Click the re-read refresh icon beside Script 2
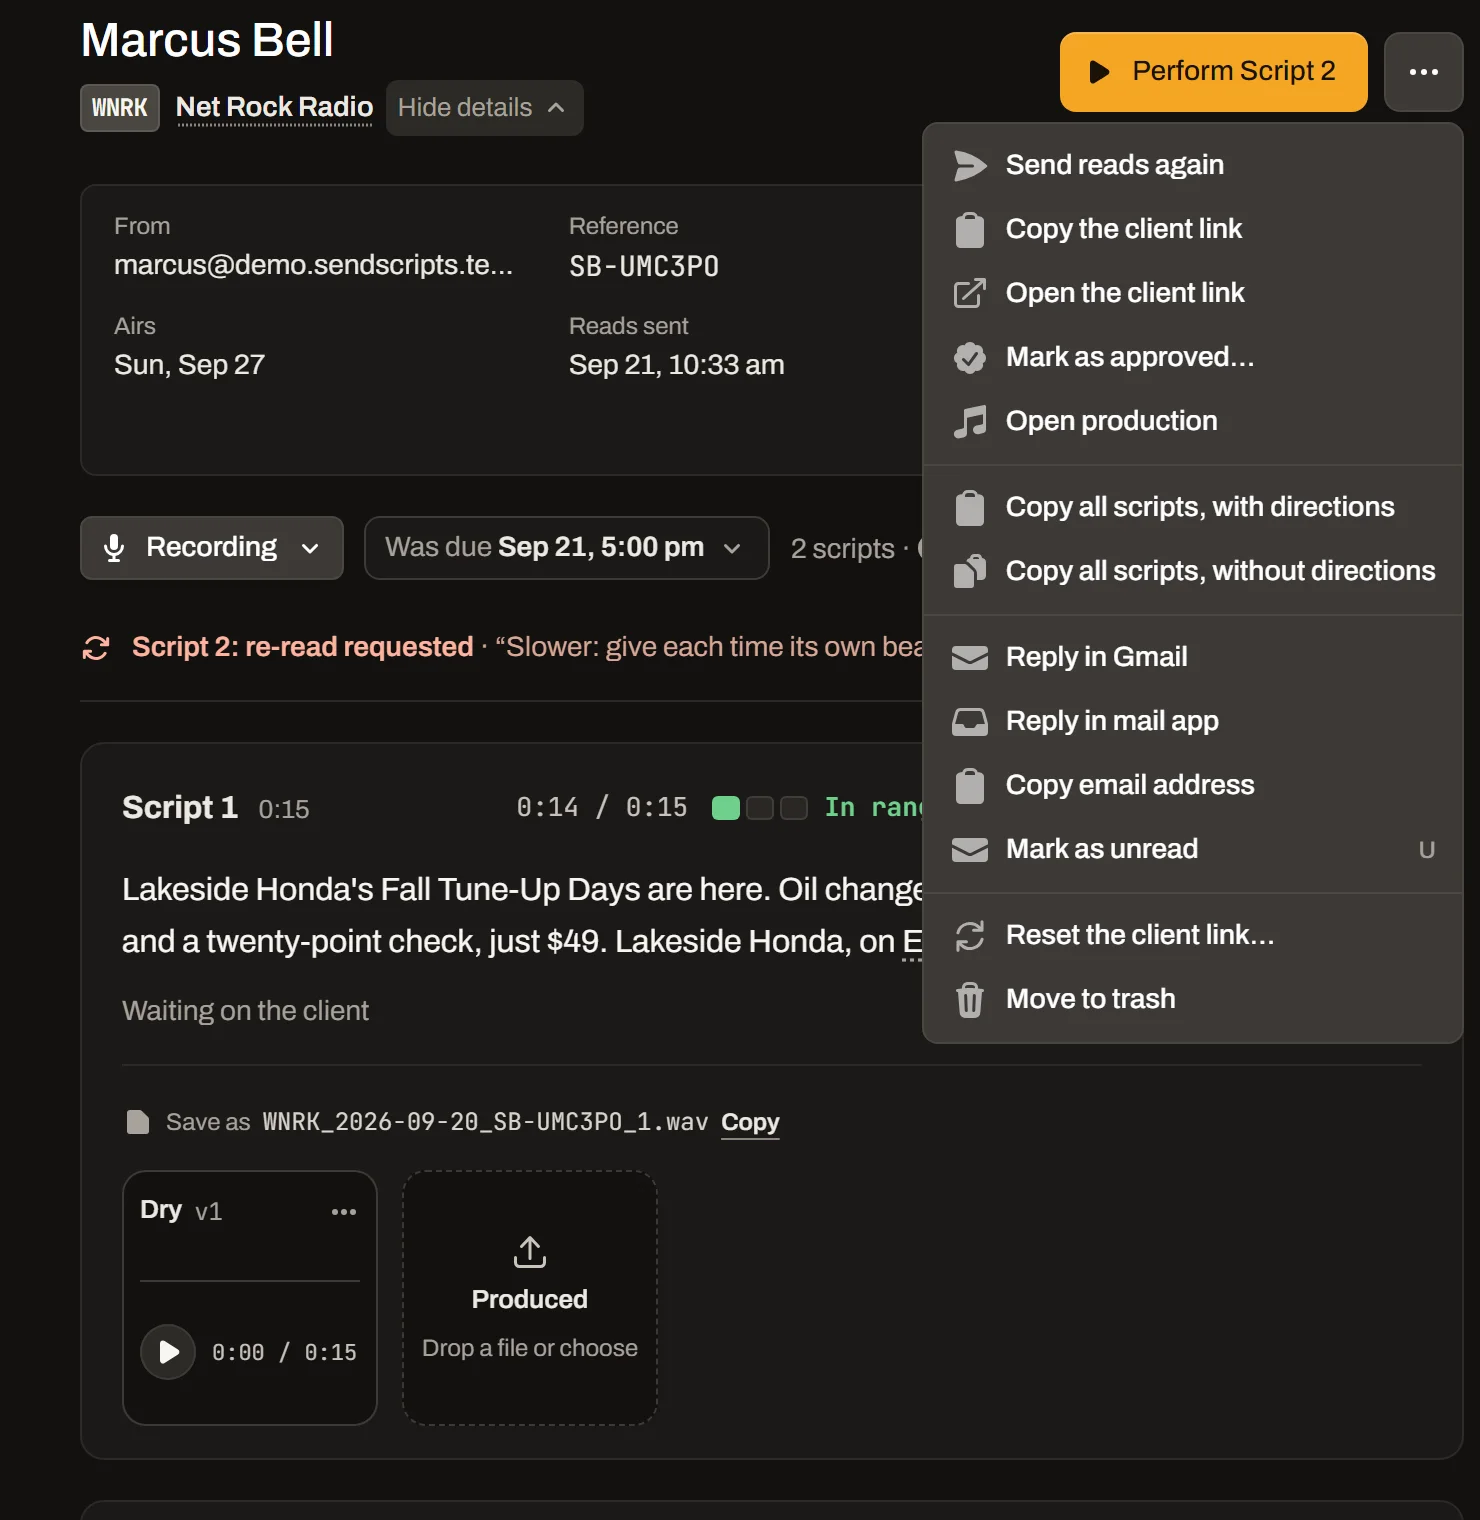Image resolution: width=1480 pixels, height=1520 pixels. (96, 648)
